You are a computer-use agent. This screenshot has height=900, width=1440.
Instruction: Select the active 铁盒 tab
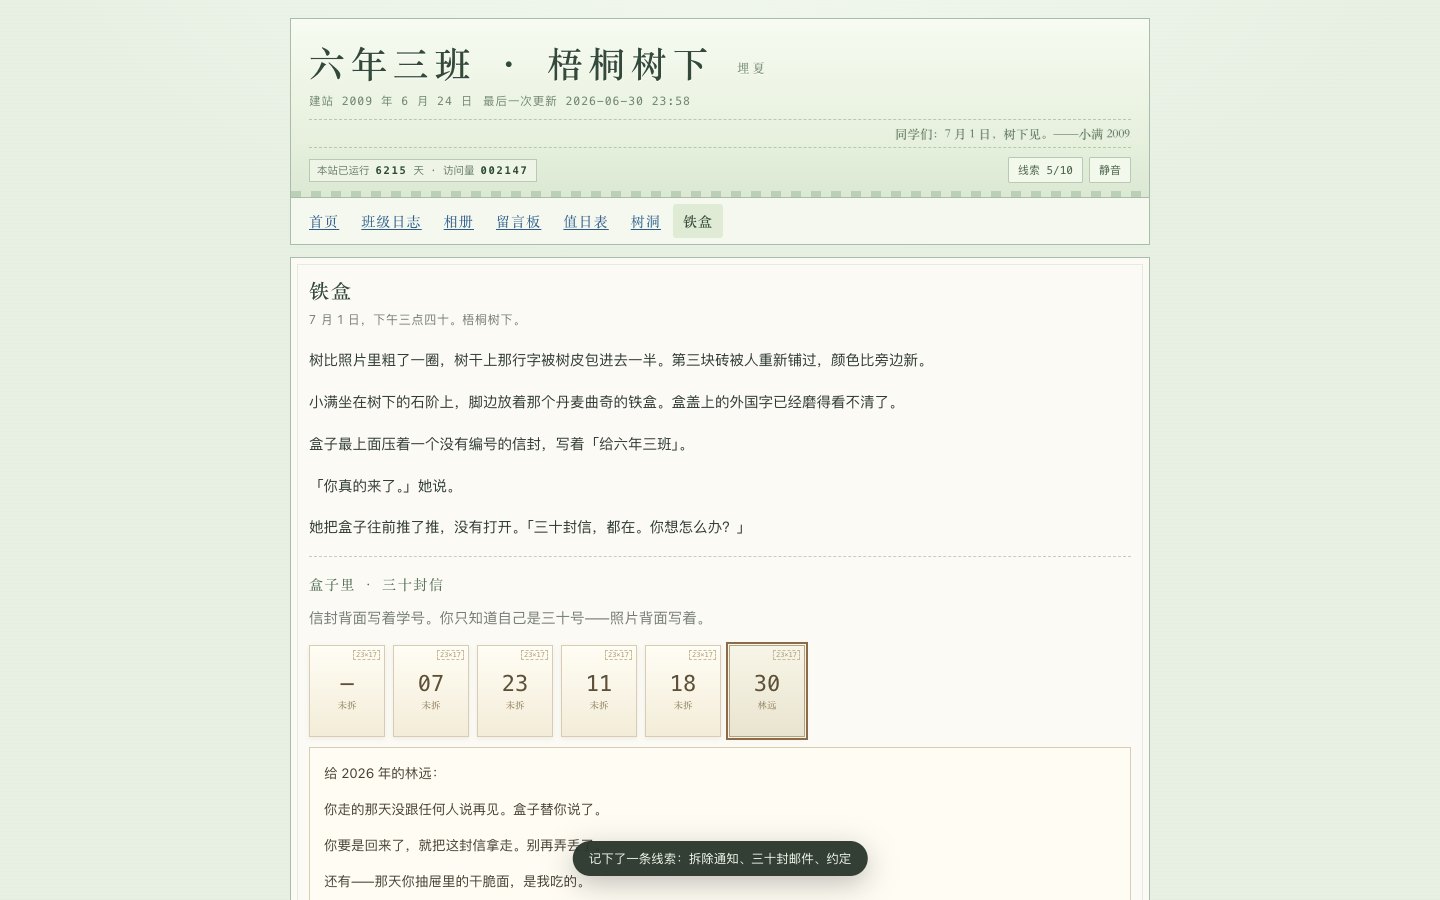point(698,221)
